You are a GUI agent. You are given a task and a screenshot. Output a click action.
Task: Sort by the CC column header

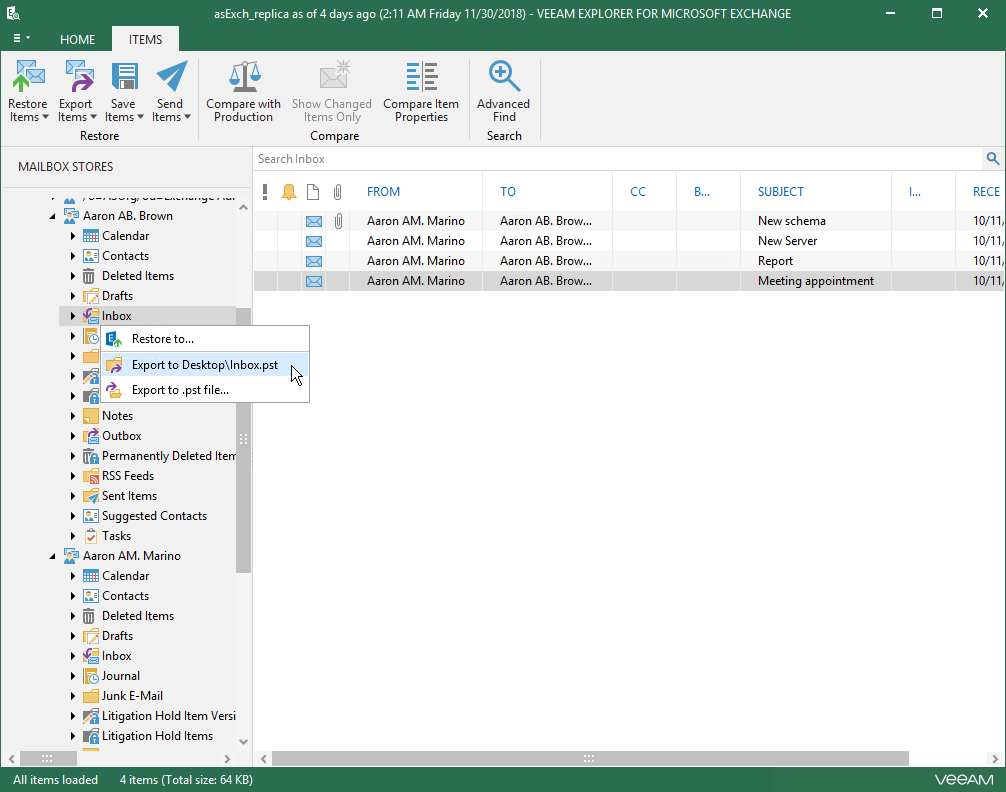pyautogui.click(x=638, y=191)
